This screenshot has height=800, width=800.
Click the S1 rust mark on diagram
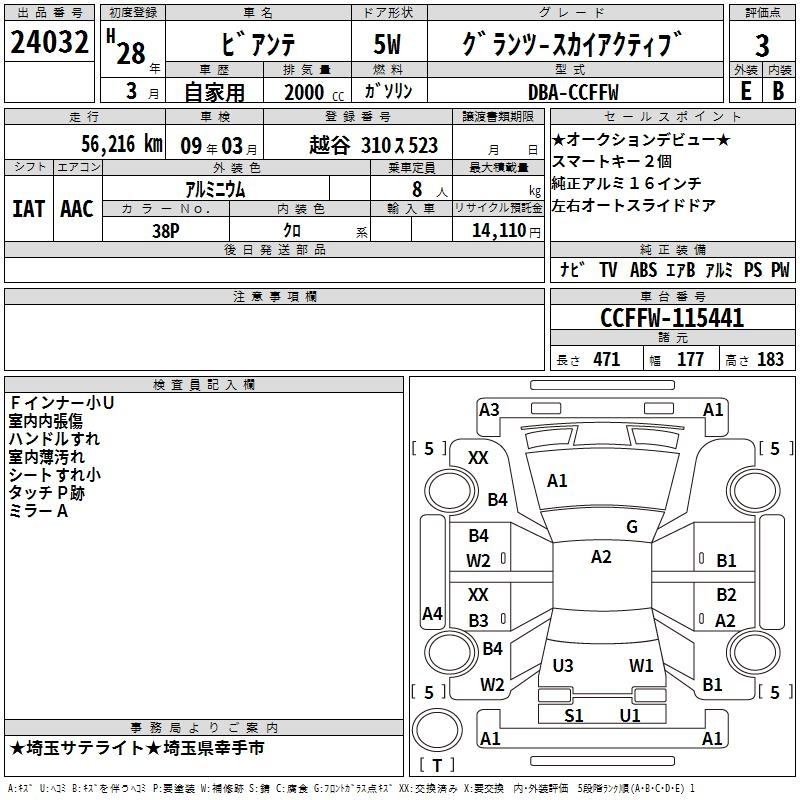point(574,715)
